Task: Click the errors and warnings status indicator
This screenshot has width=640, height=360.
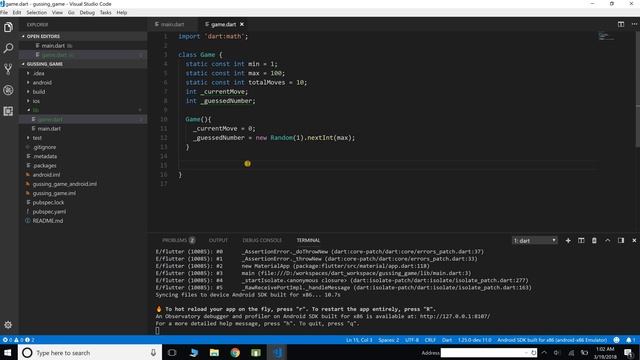Action: click(18, 340)
